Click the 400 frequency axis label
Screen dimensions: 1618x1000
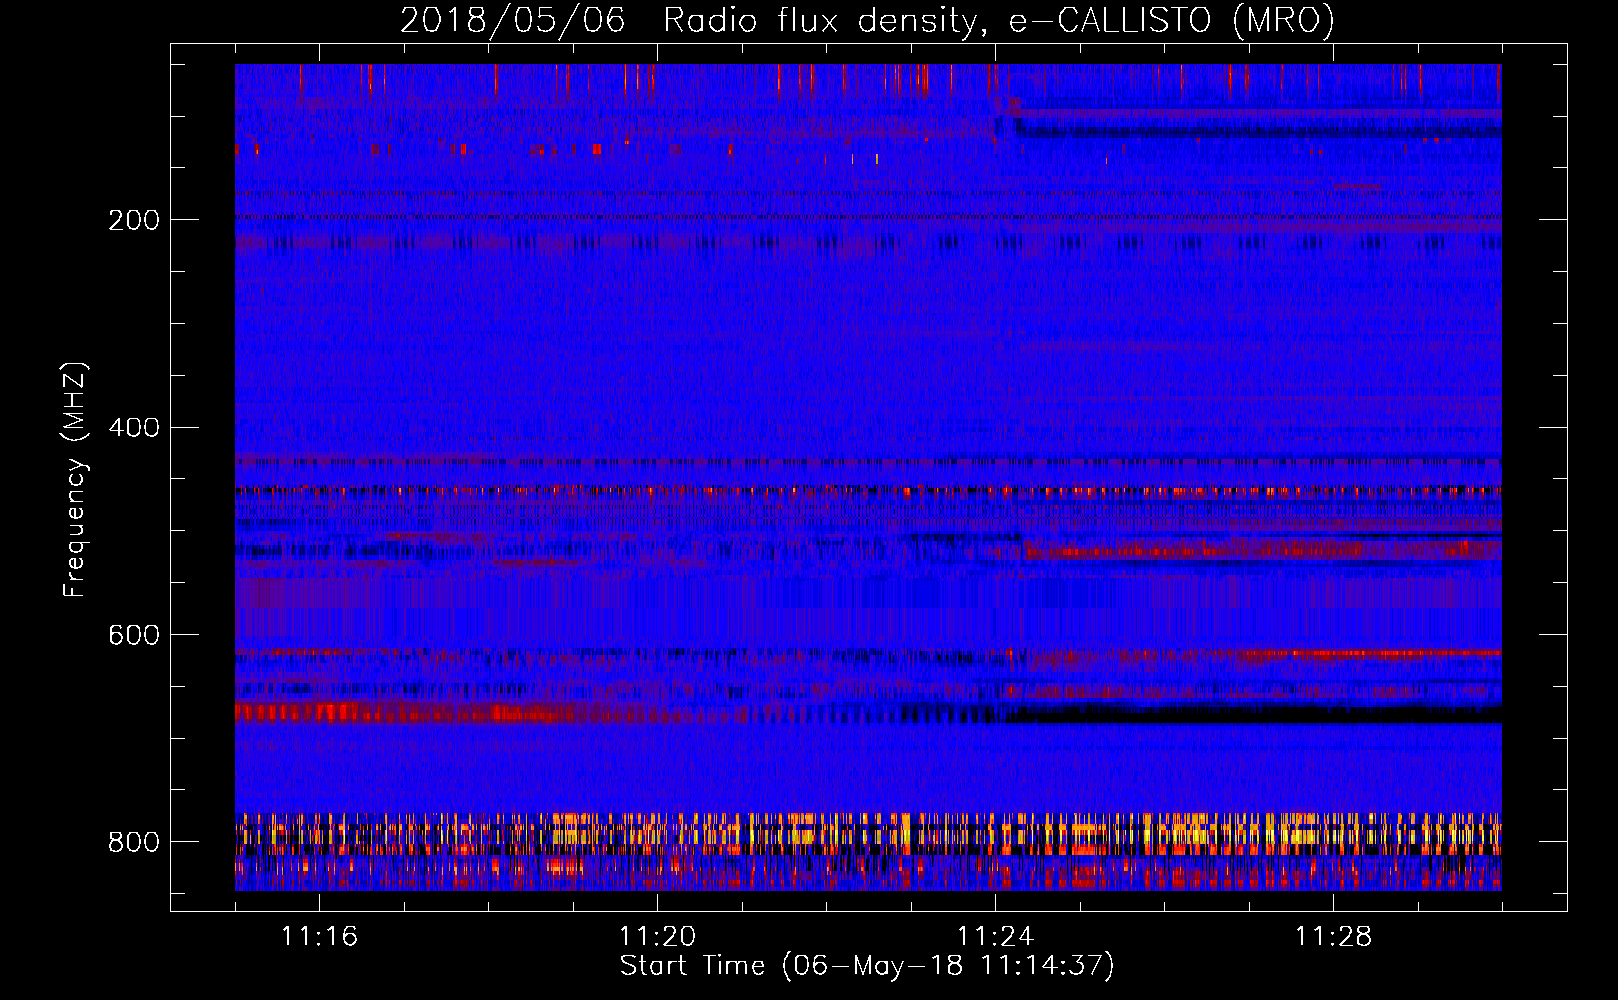(x=134, y=428)
